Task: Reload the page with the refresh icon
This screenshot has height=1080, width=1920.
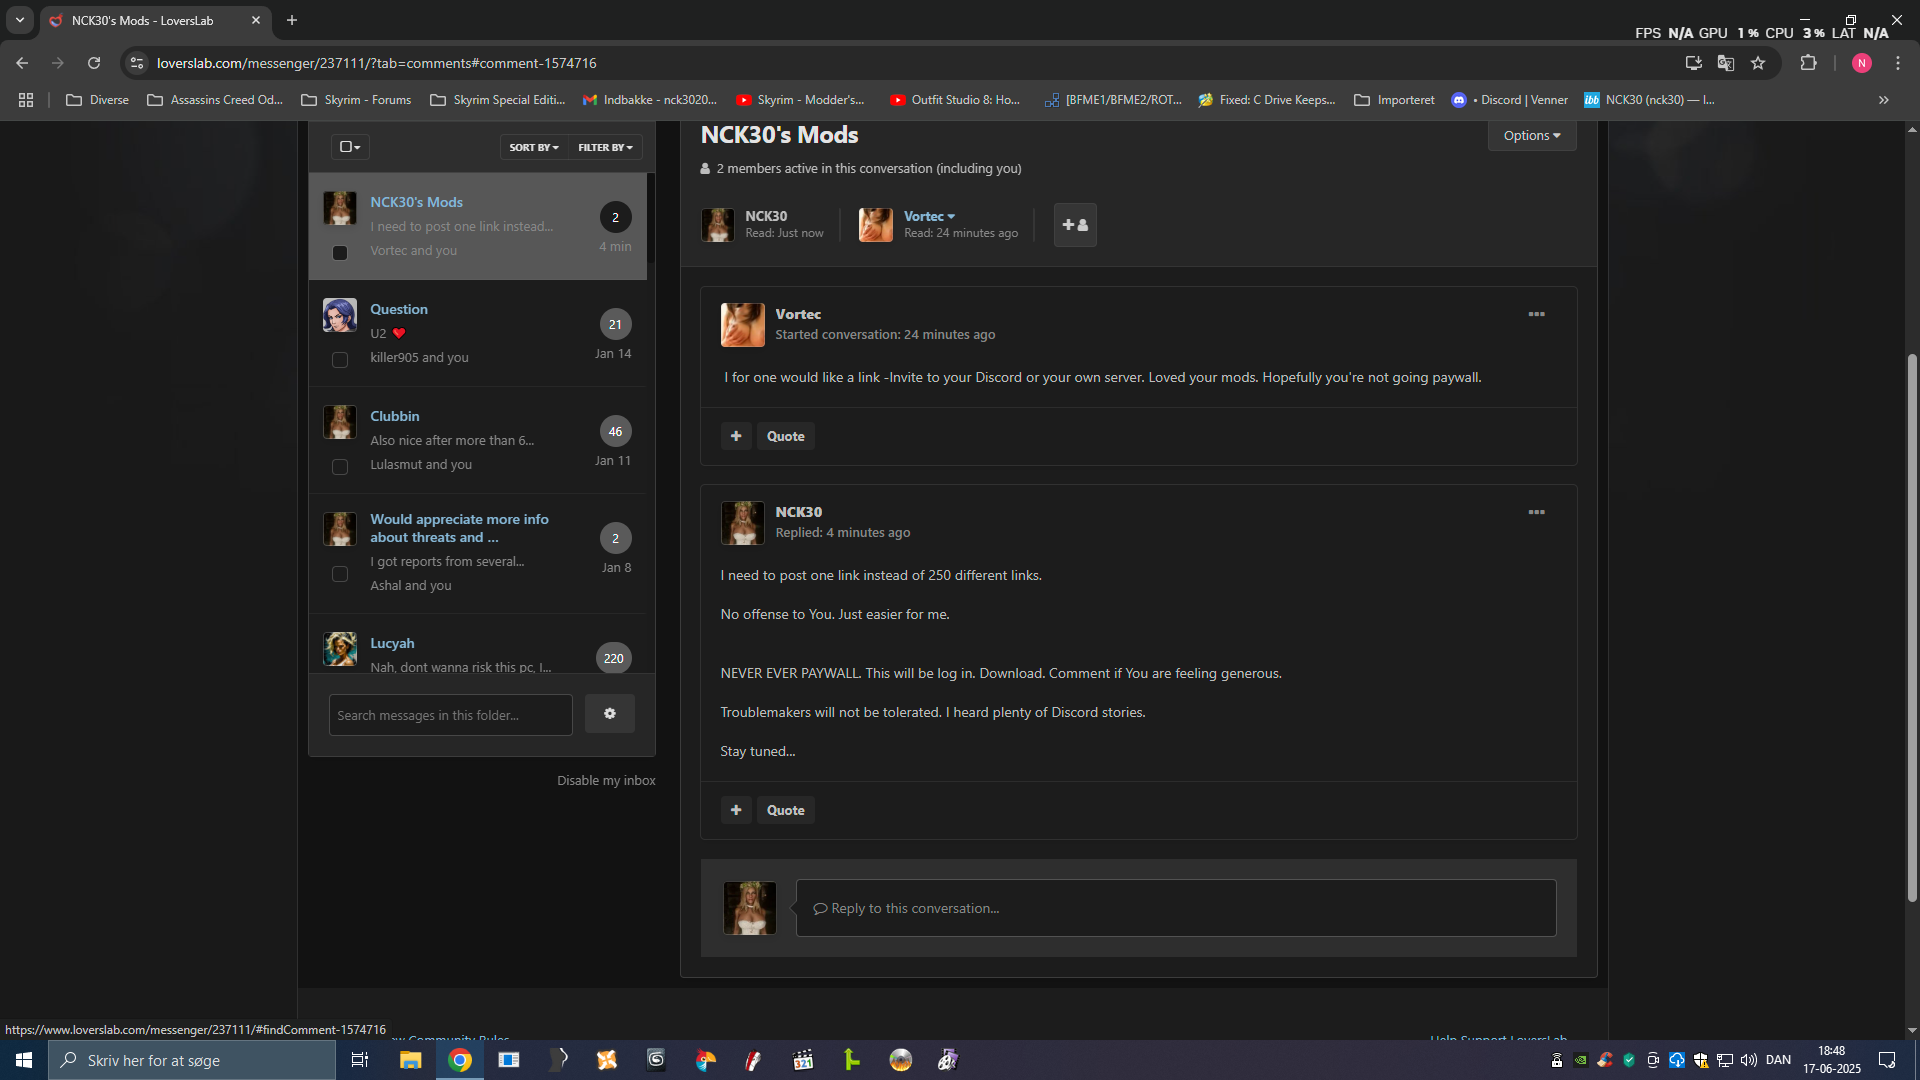Action: (94, 63)
